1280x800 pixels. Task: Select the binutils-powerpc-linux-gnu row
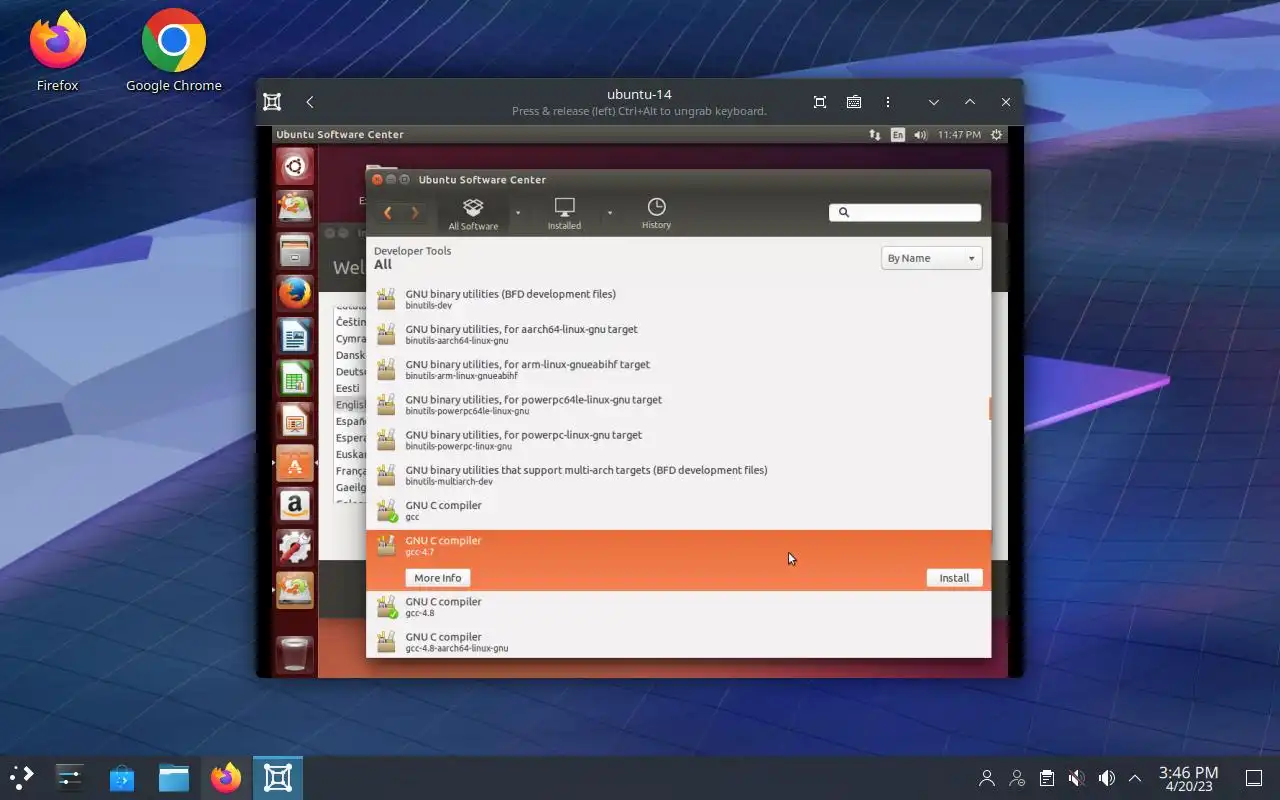pos(678,440)
